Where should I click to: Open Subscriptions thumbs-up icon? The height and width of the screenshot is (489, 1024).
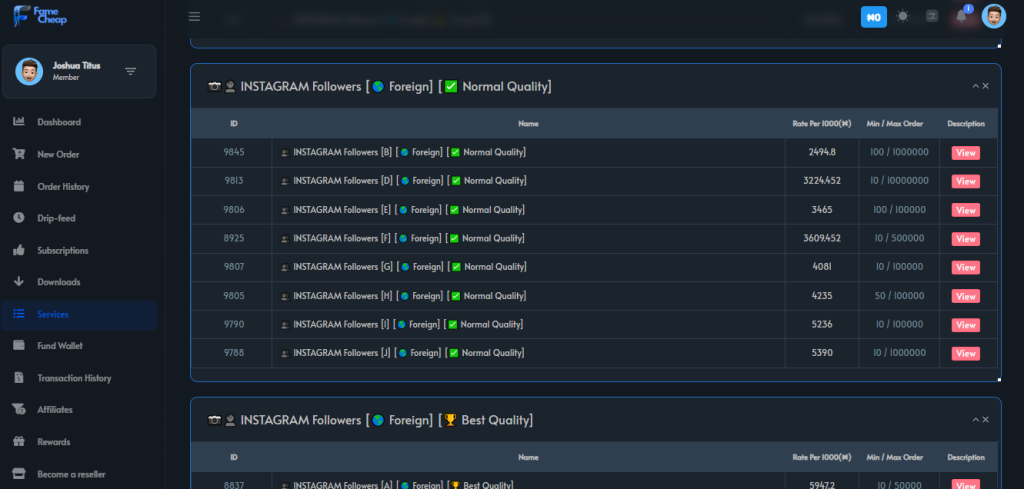point(19,250)
